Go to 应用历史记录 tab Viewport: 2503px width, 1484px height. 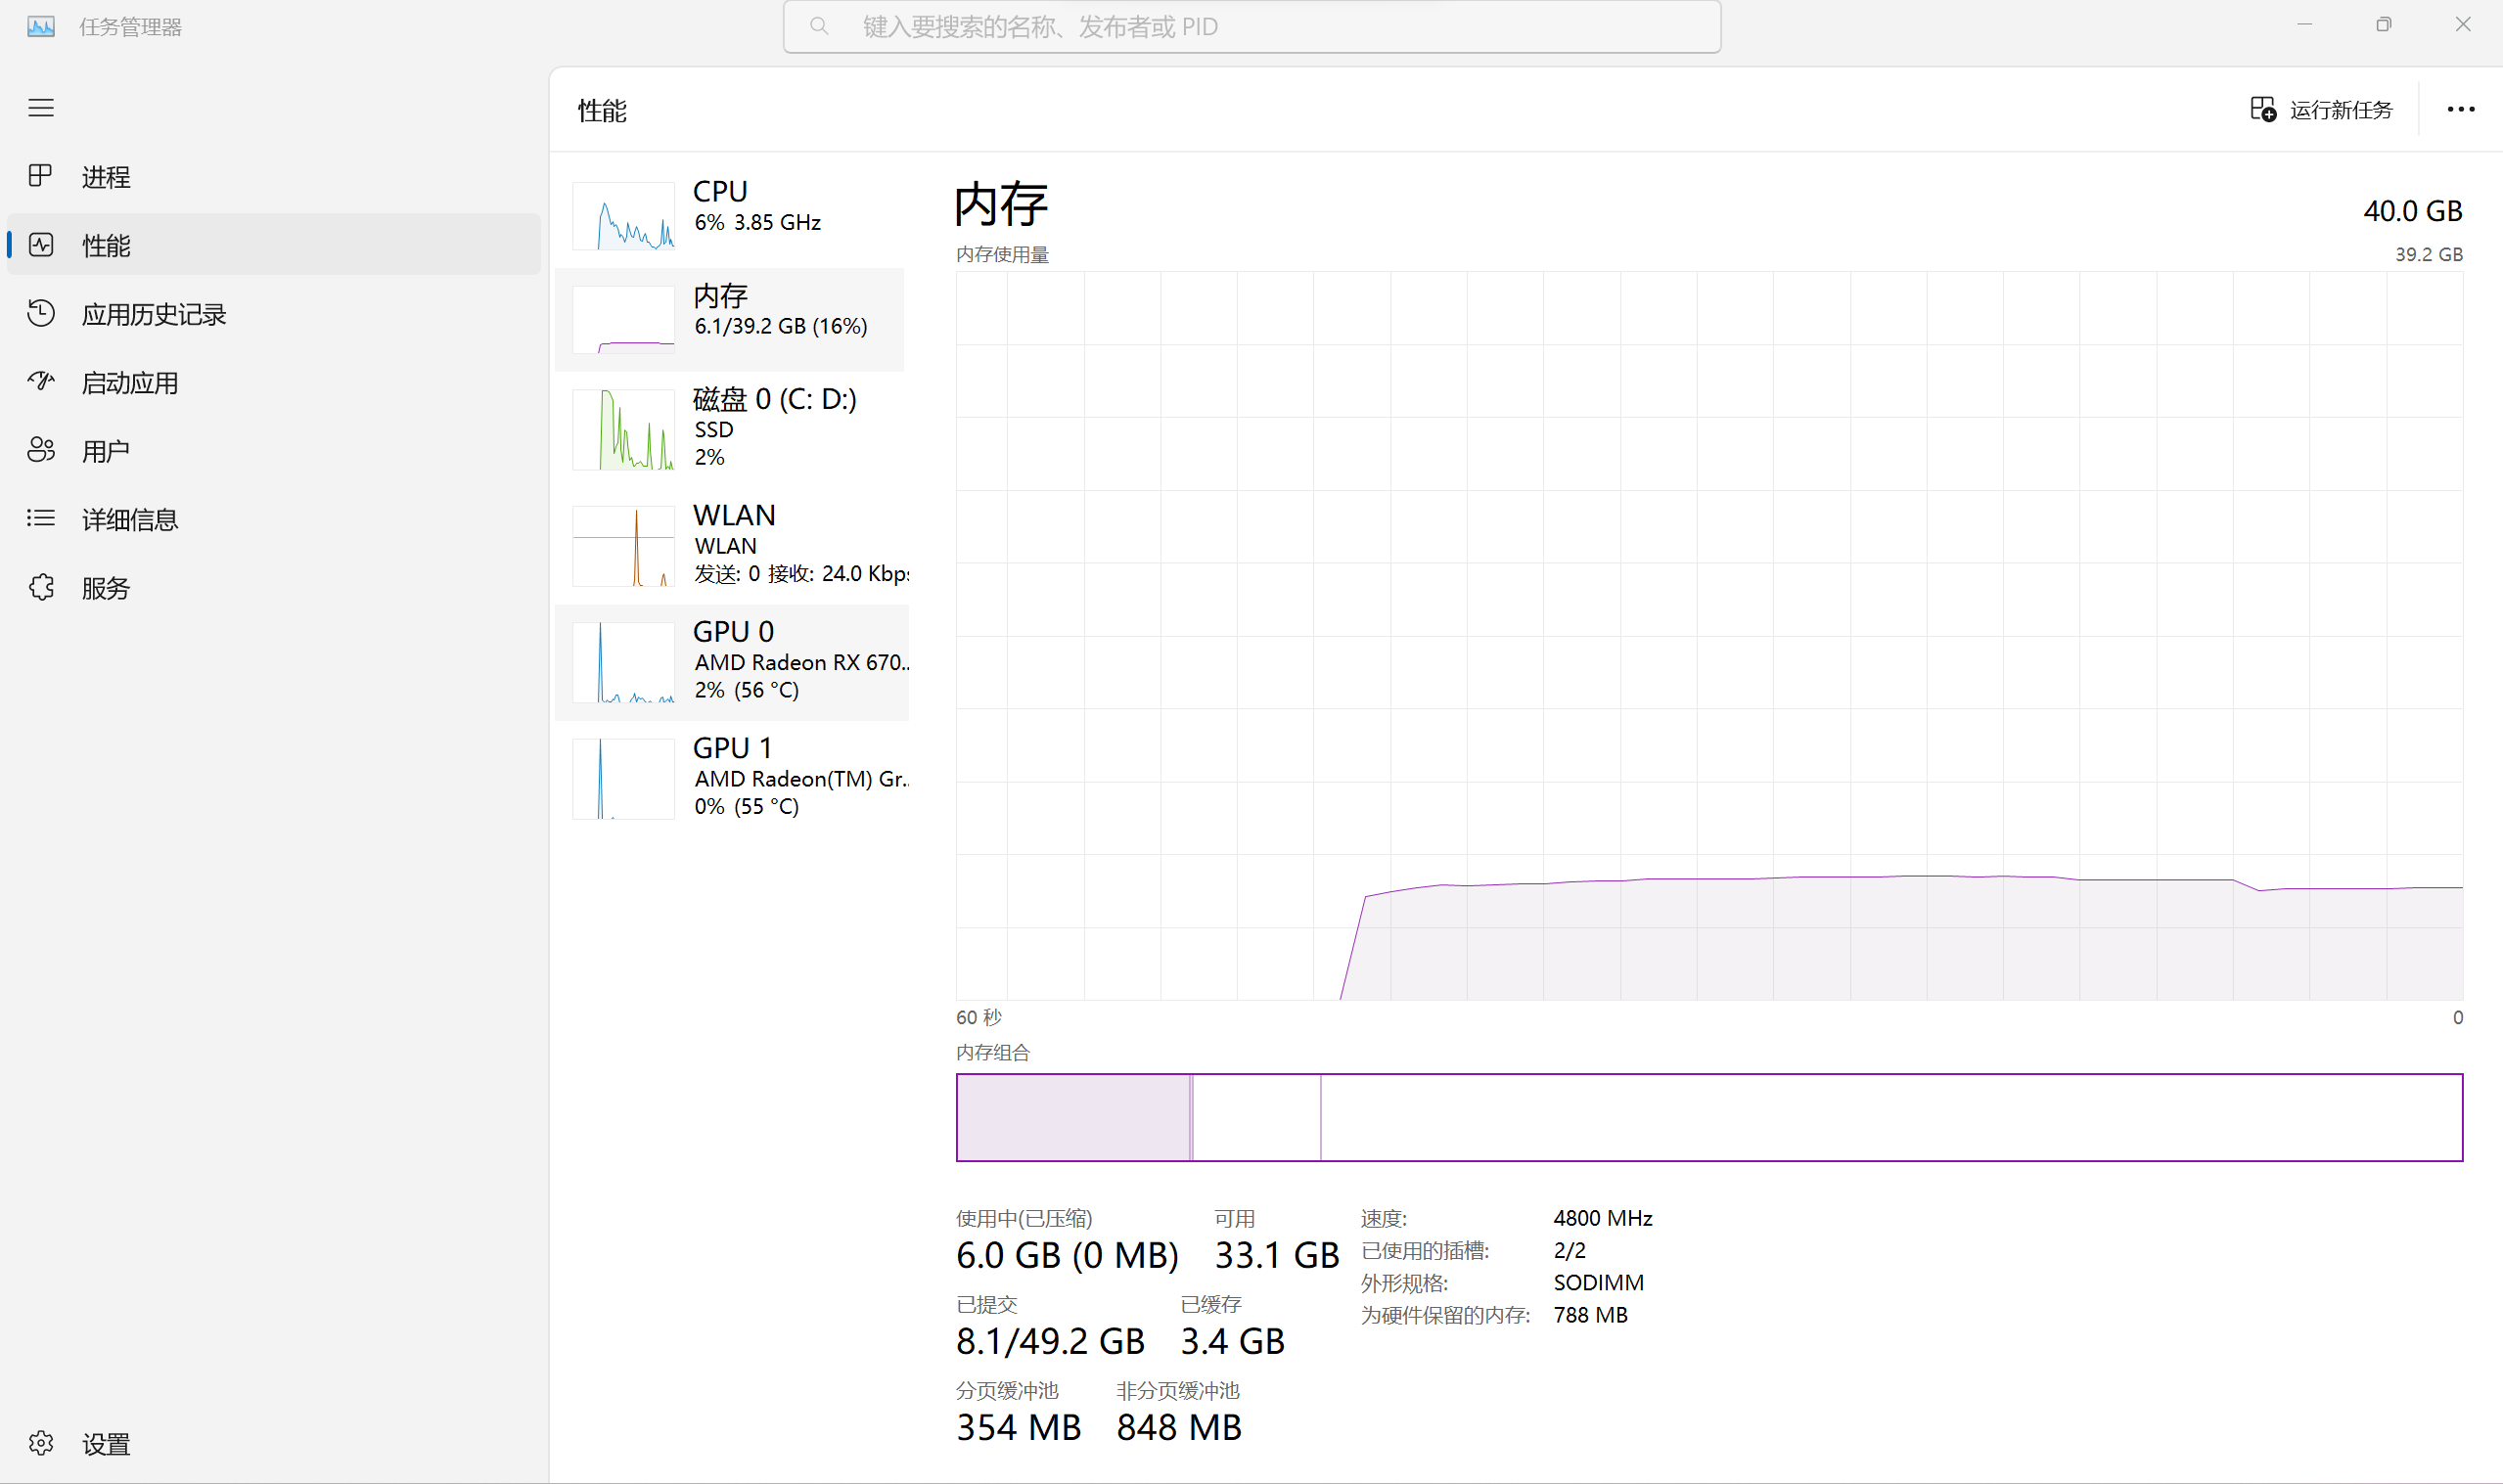pos(273,314)
